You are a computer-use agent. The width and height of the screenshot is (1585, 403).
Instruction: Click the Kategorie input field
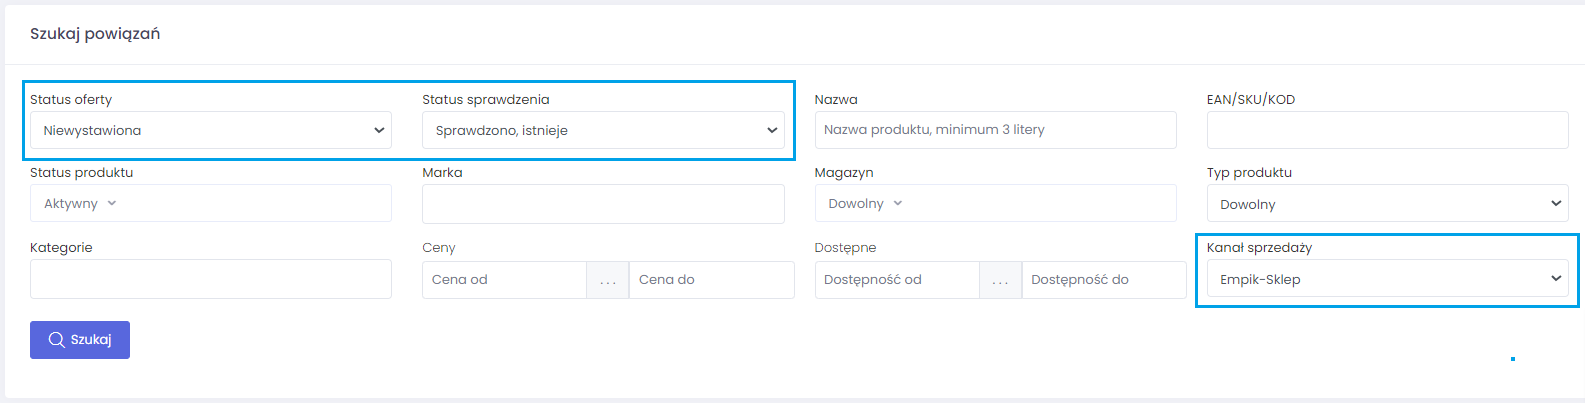210,279
